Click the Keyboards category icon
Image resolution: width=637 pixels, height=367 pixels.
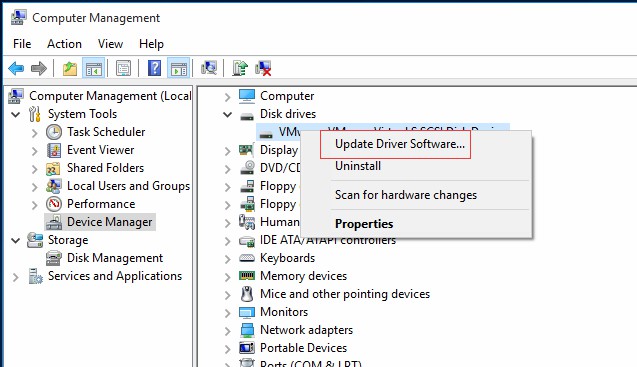[x=247, y=258]
